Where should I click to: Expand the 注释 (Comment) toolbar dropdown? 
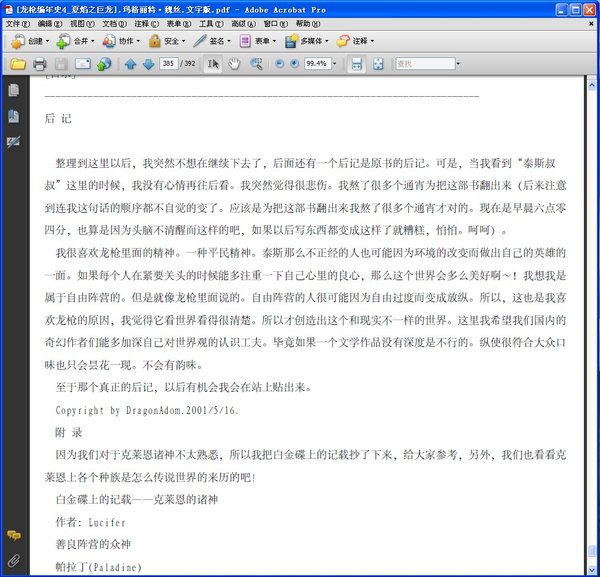pos(372,41)
